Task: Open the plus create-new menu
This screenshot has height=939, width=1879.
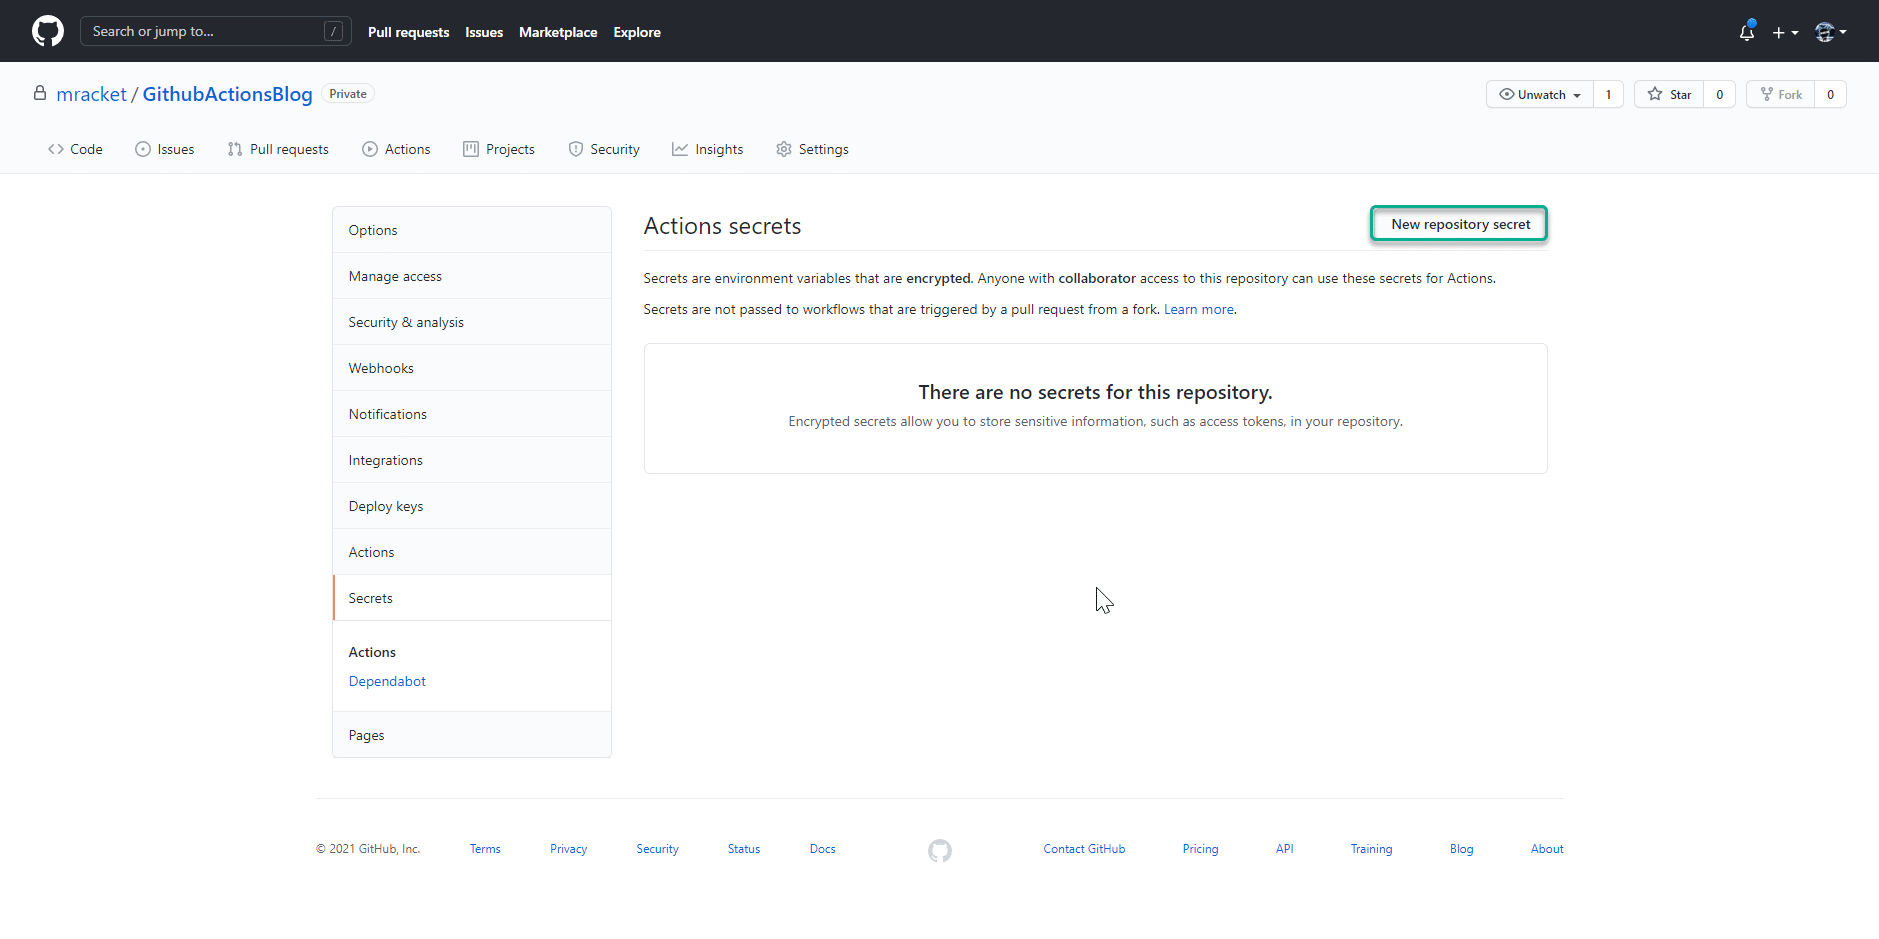Action: (x=1785, y=32)
